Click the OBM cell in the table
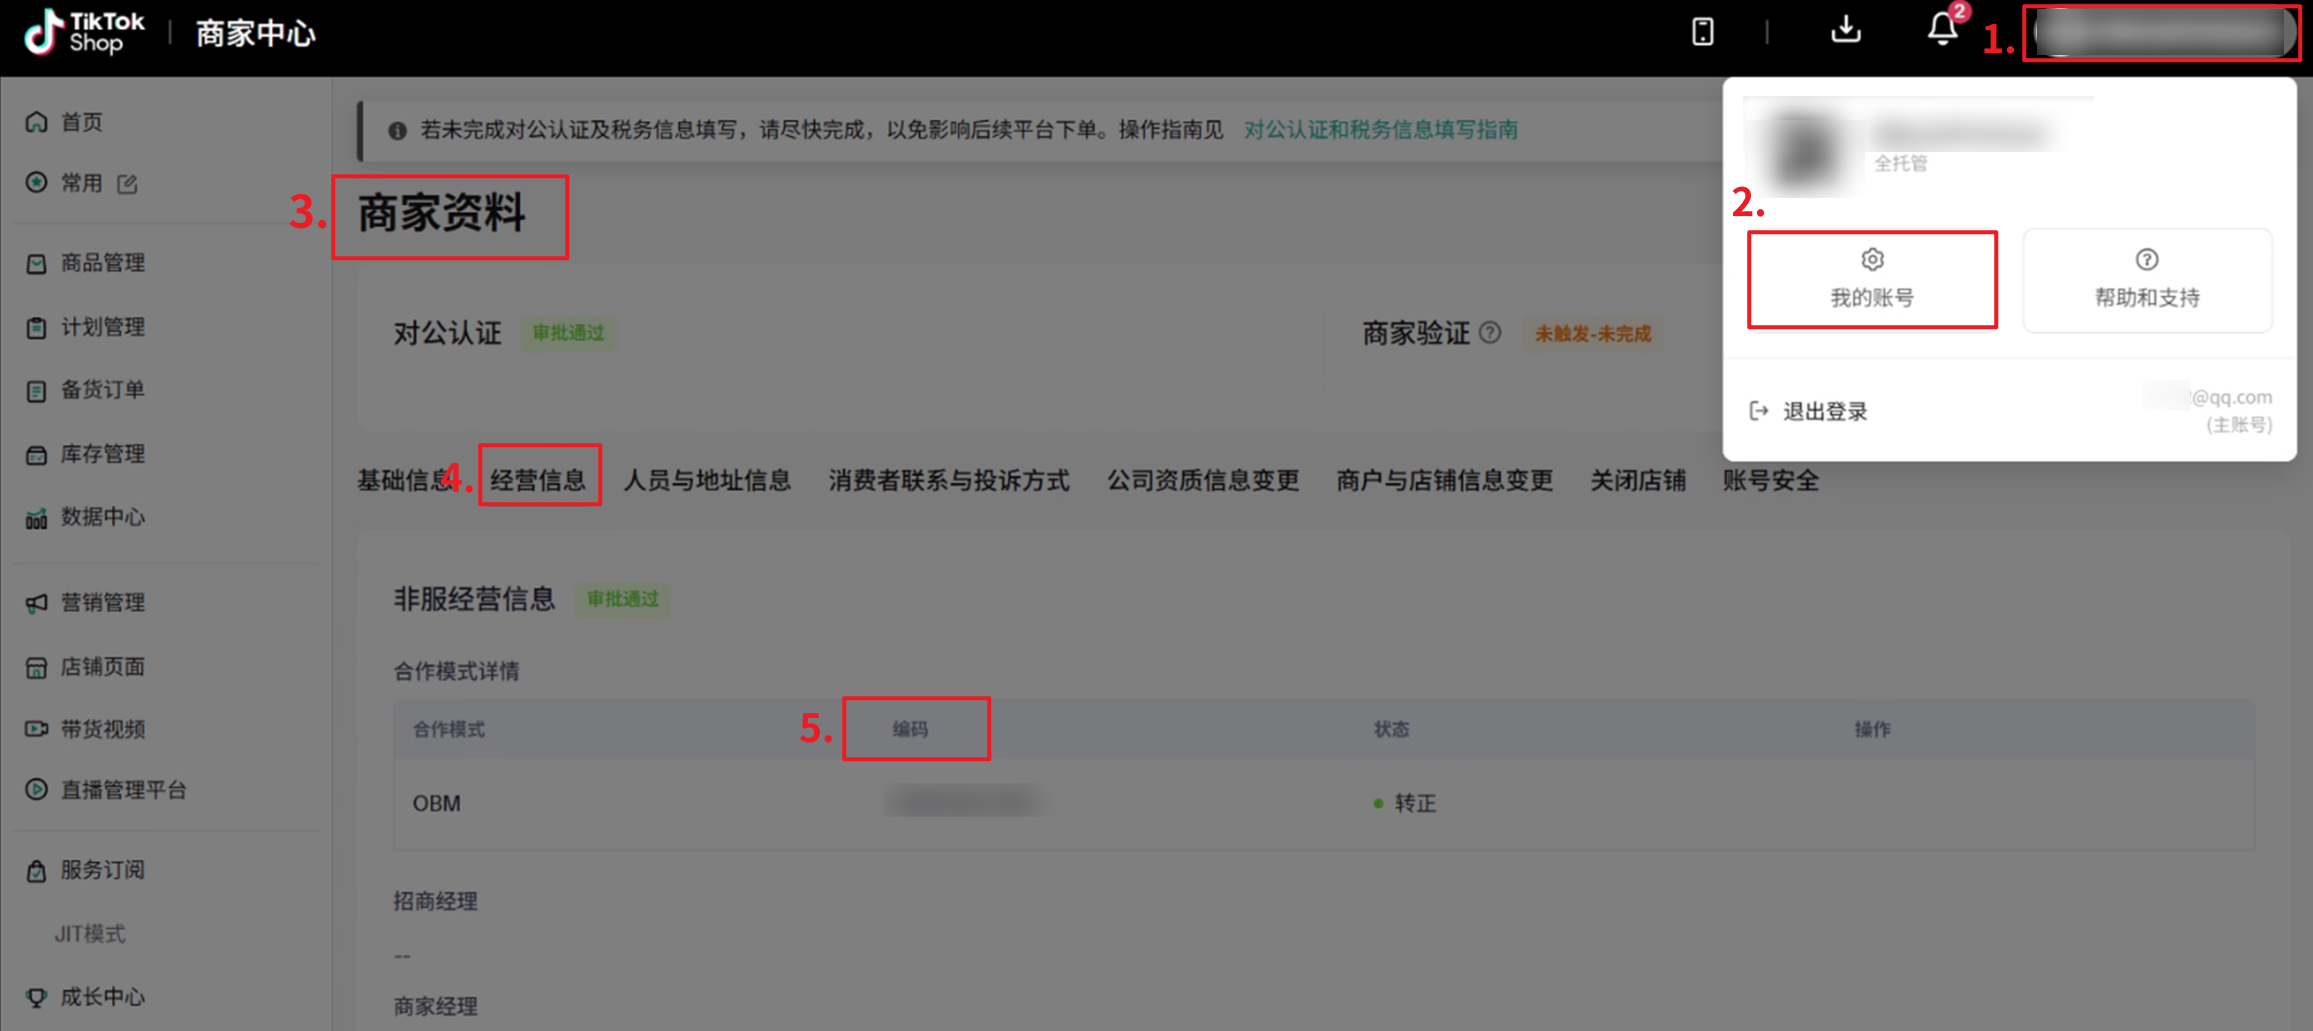 pyautogui.click(x=437, y=803)
